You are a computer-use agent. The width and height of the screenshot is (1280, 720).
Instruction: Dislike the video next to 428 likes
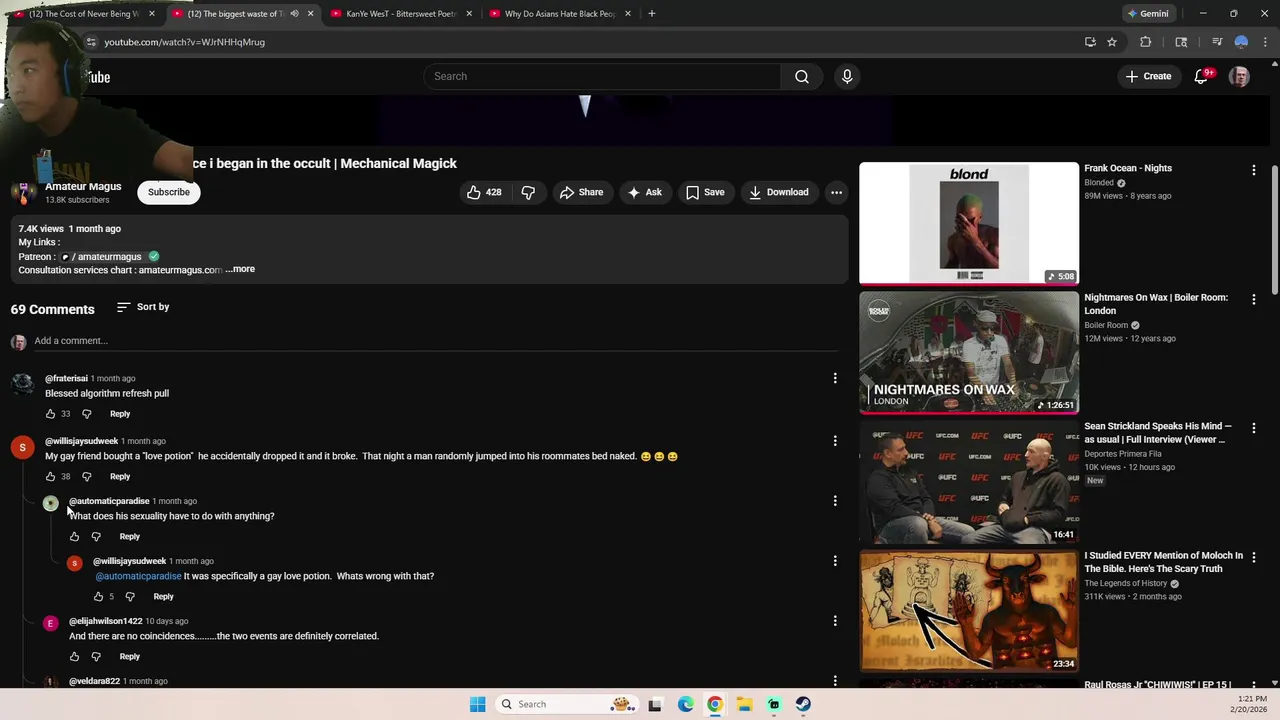(x=528, y=192)
